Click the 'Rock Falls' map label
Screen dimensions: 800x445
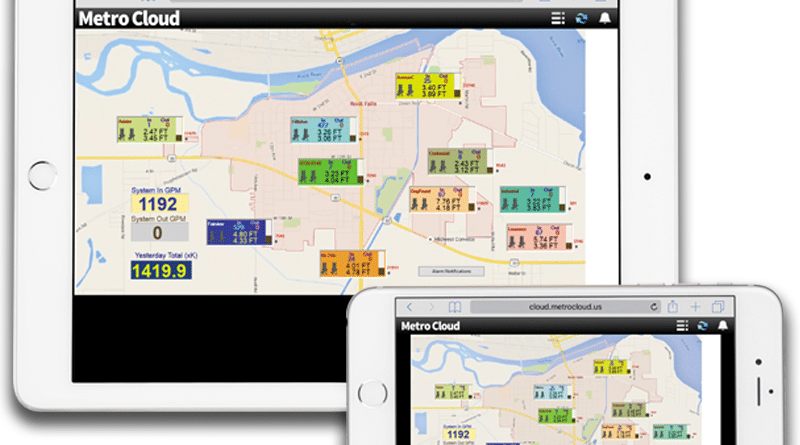(363, 104)
